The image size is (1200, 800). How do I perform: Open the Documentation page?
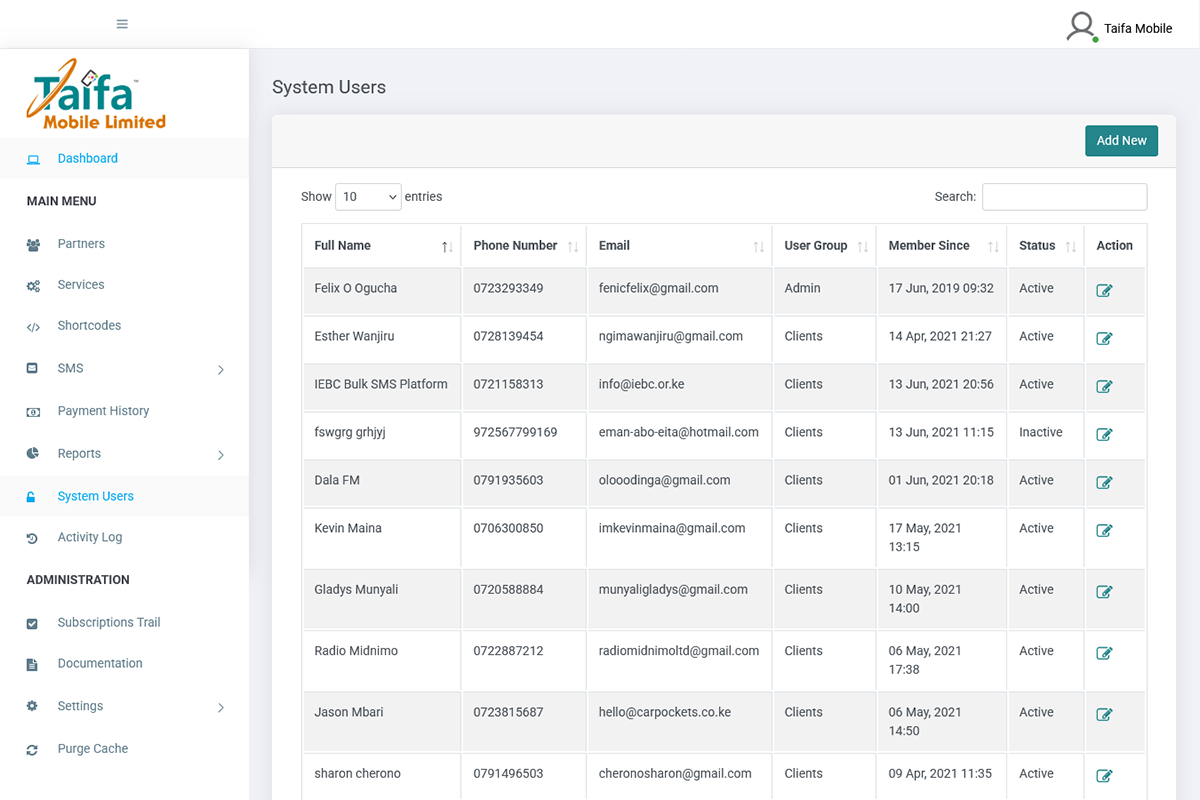tap(101, 663)
